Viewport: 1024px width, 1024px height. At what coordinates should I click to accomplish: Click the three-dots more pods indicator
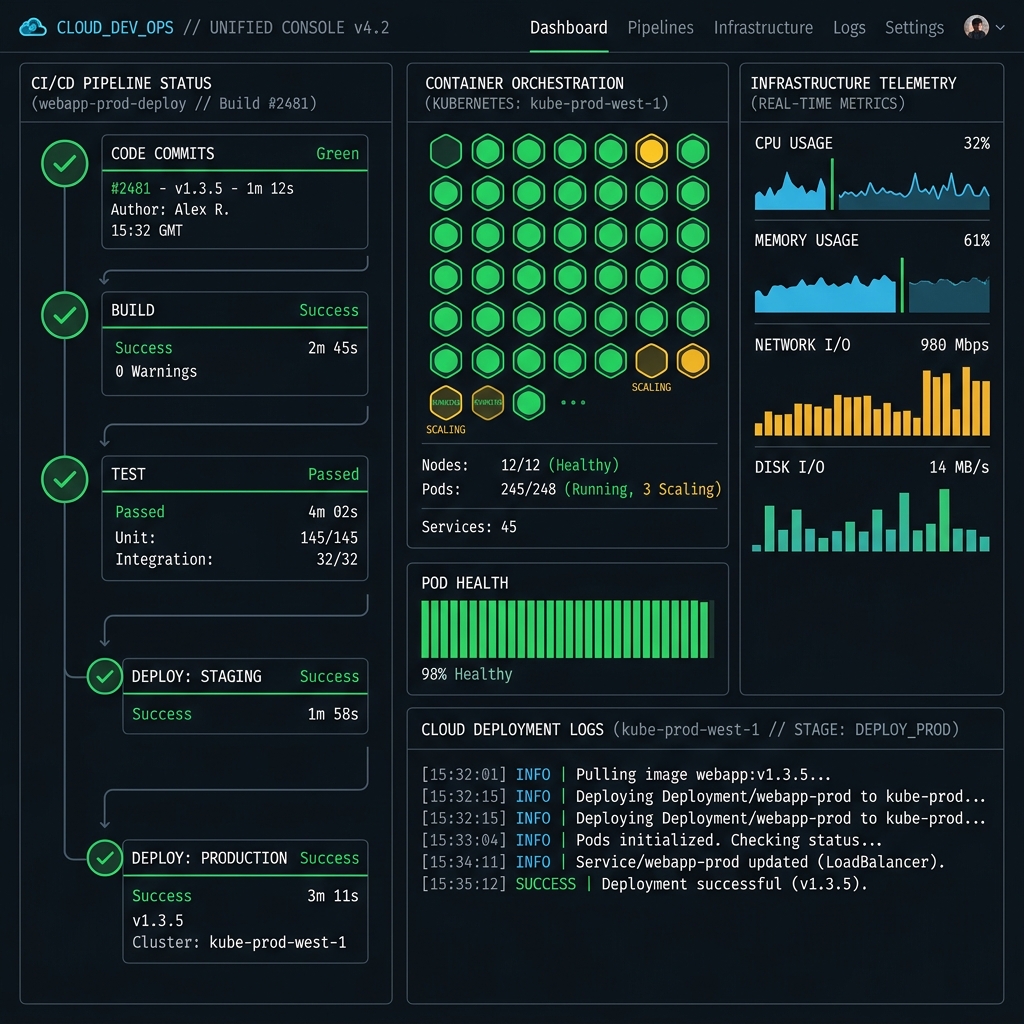[573, 402]
